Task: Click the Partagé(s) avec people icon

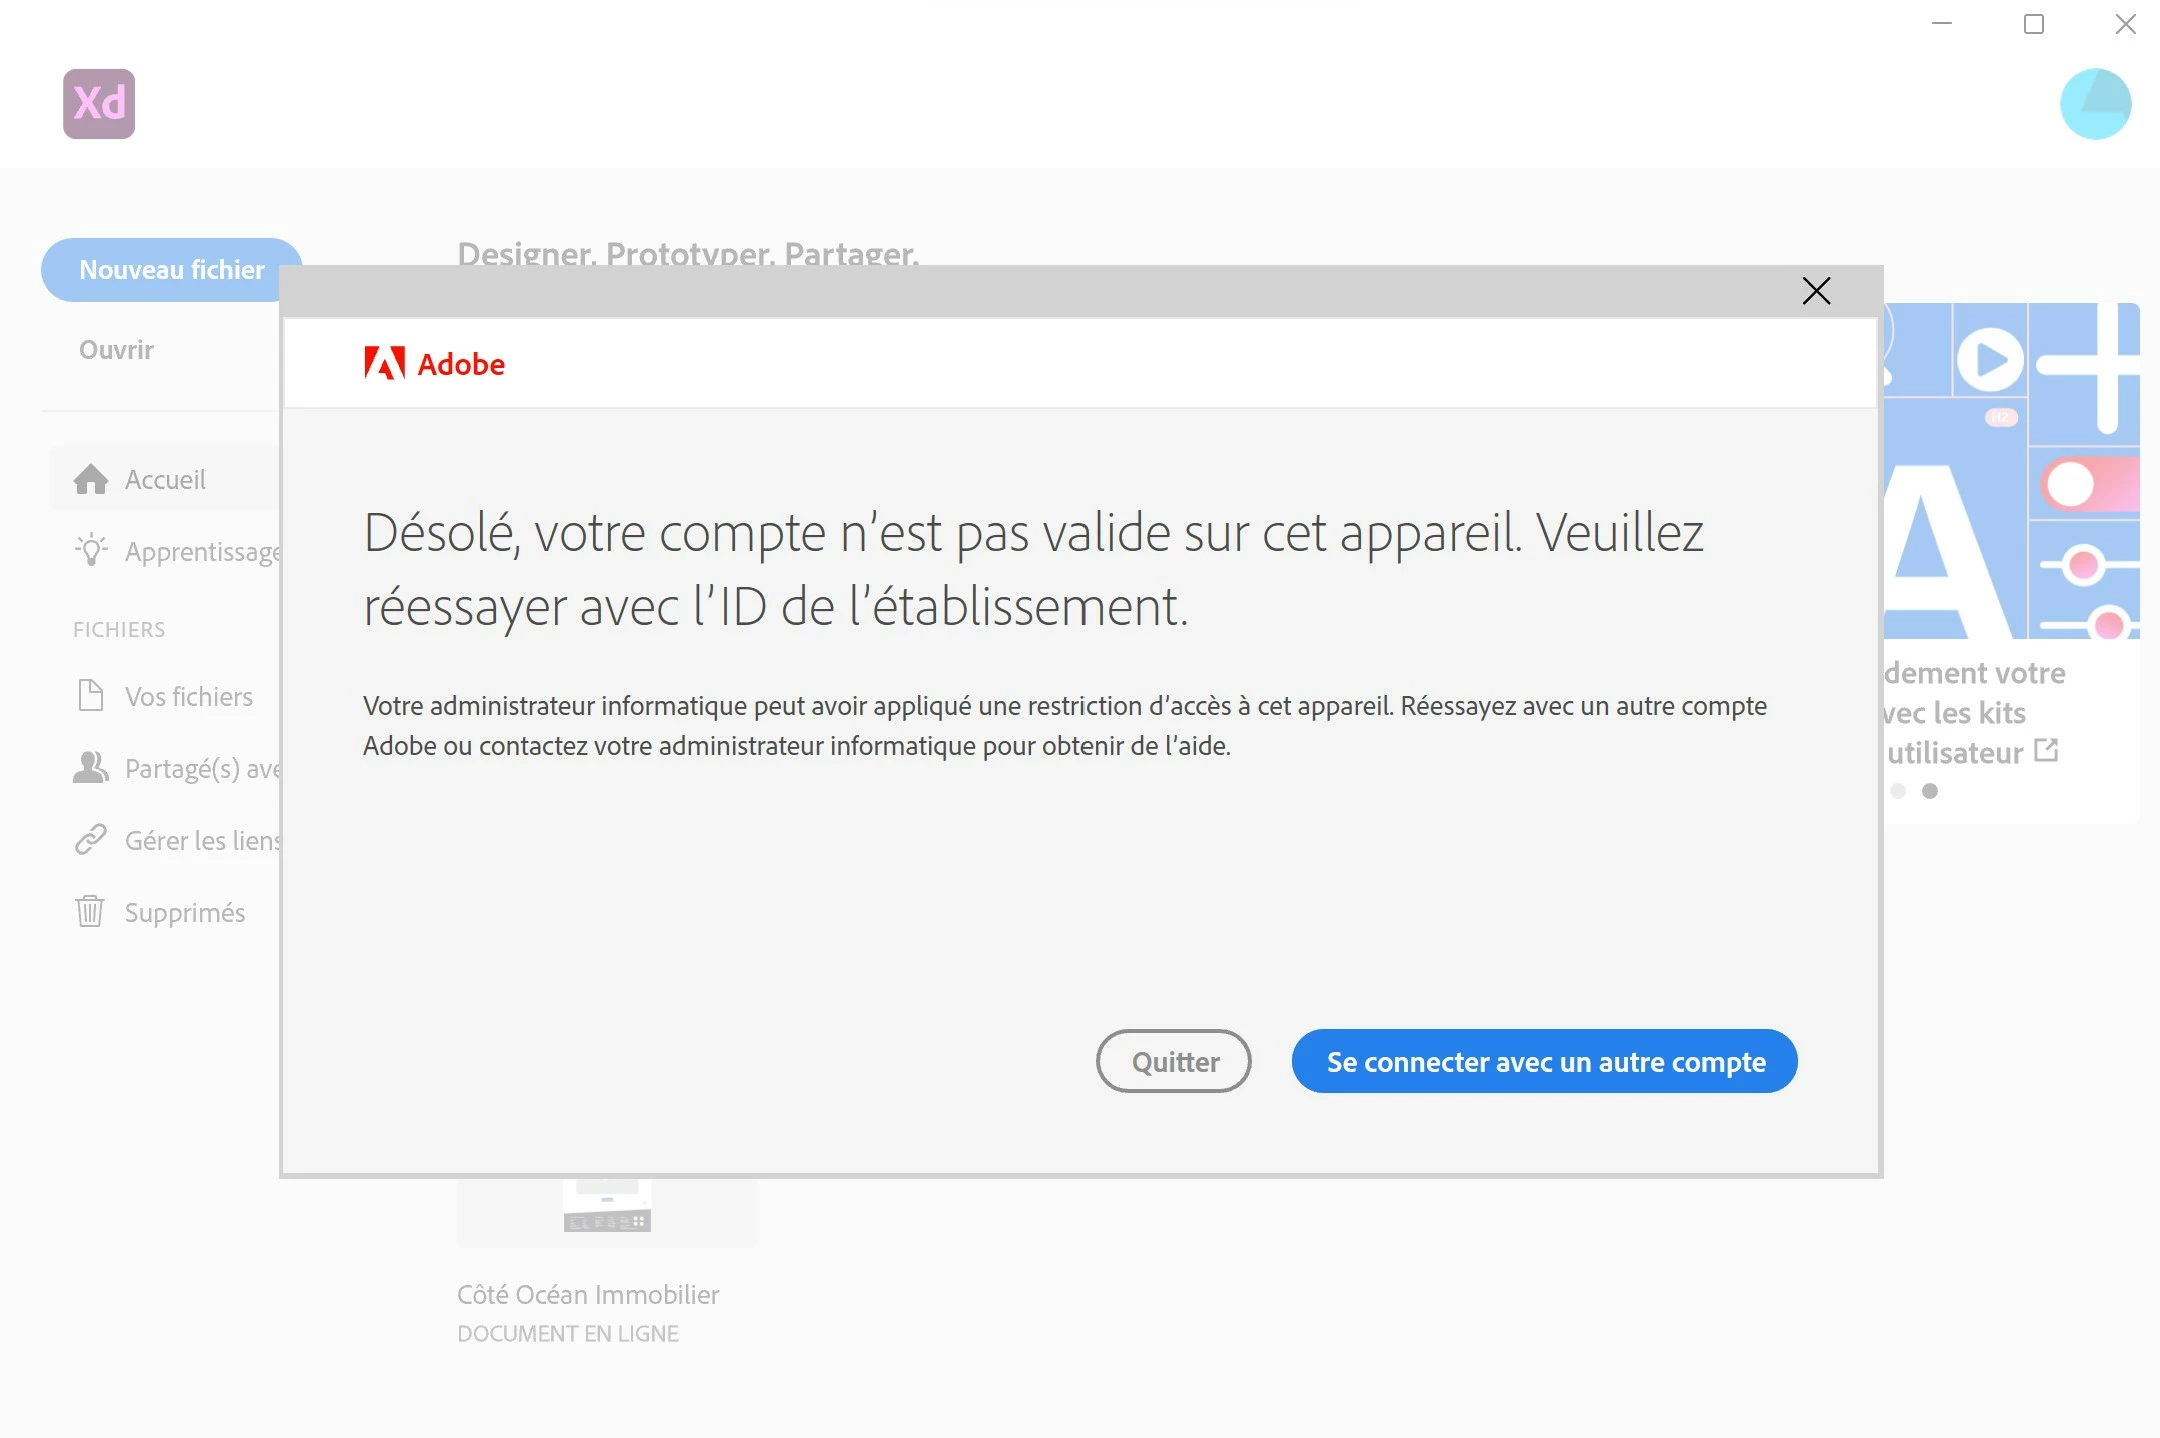Action: pos(91,768)
